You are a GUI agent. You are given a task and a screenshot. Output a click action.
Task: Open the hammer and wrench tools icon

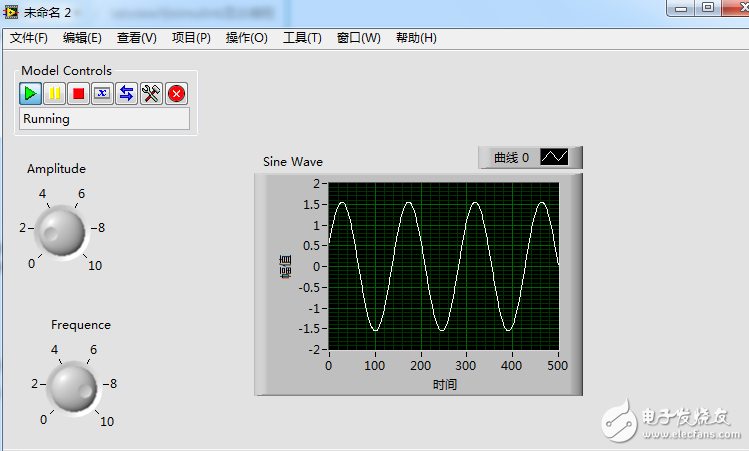[151, 93]
